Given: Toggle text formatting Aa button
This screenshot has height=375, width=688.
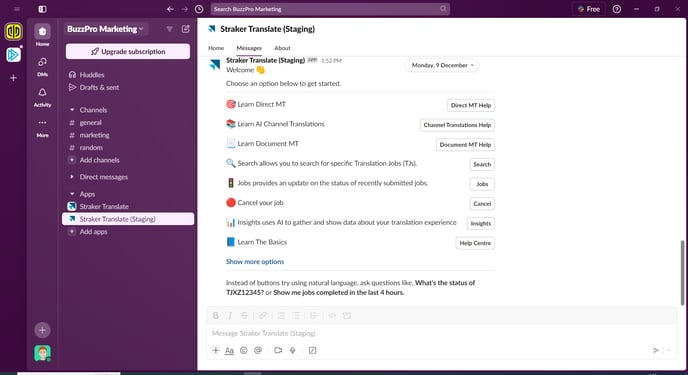Looking at the screenshot, I should pos(229,350).
